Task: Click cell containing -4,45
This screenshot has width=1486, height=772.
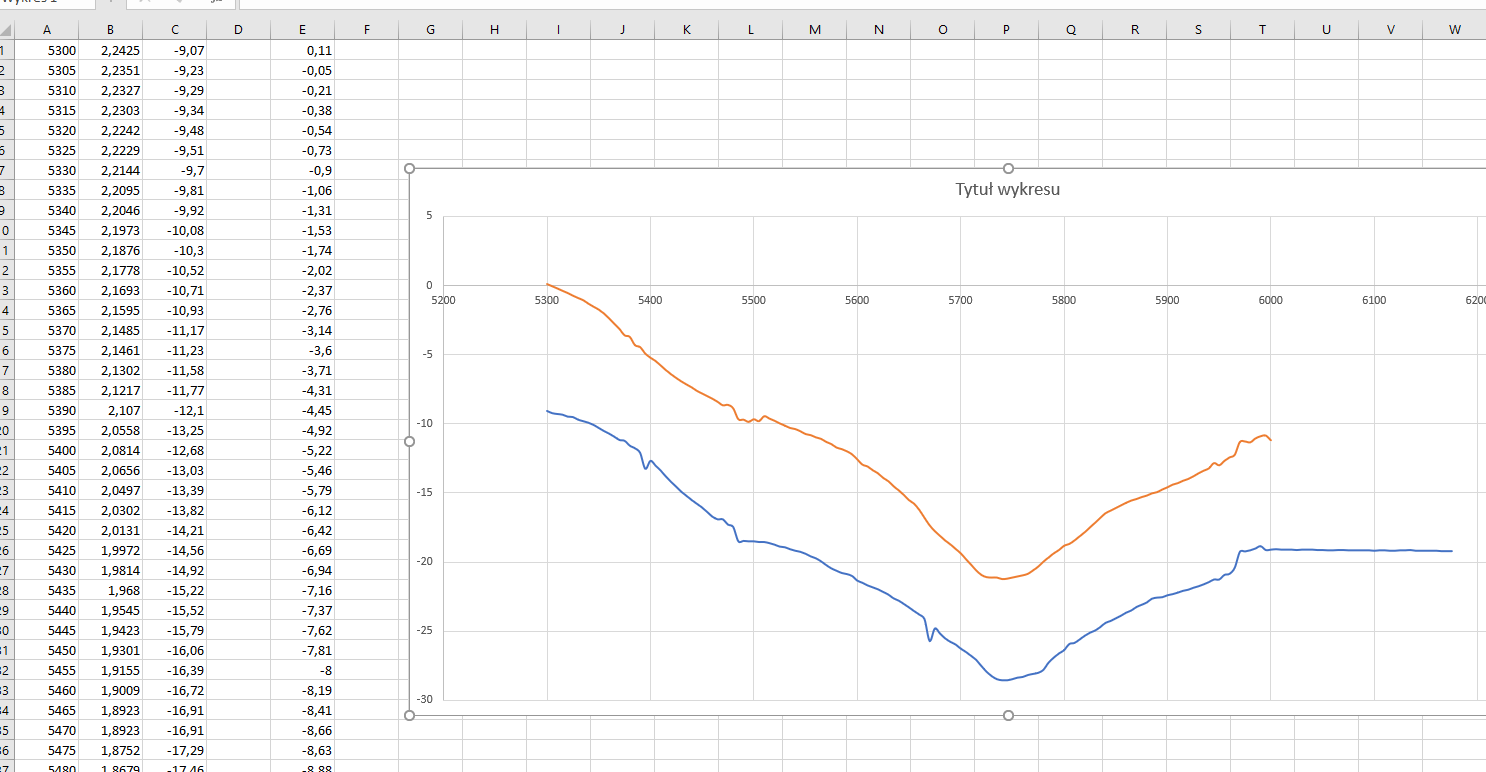Action: pos(302,410)
